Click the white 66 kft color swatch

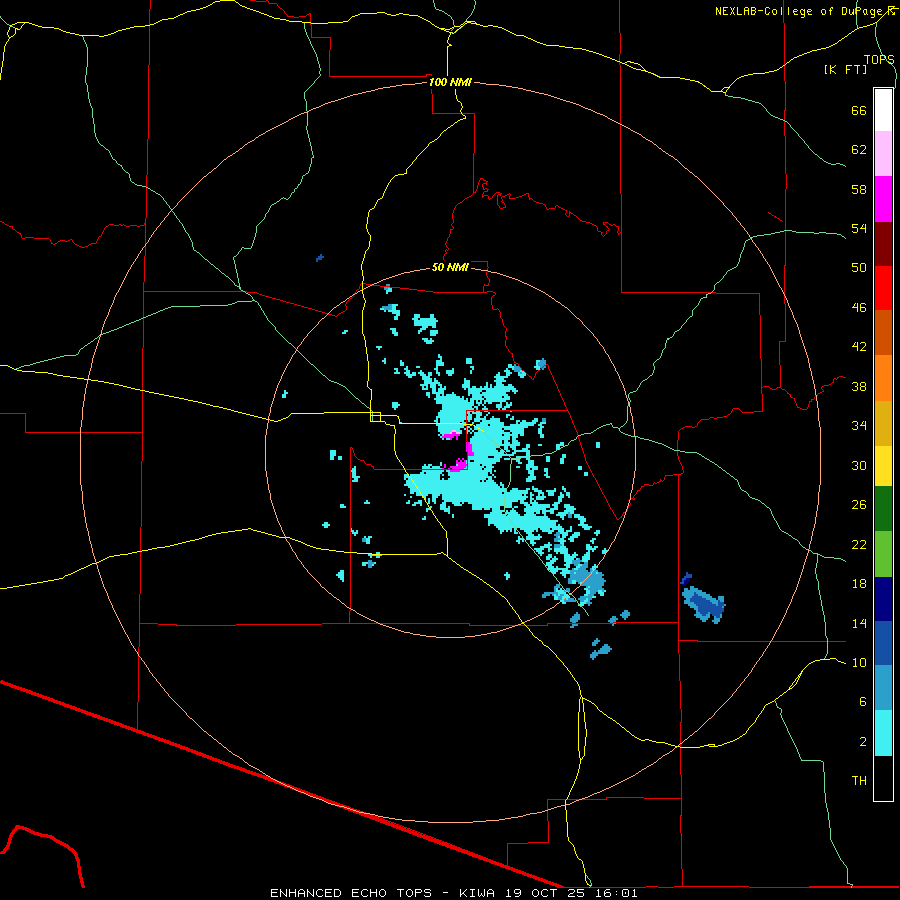883,110
